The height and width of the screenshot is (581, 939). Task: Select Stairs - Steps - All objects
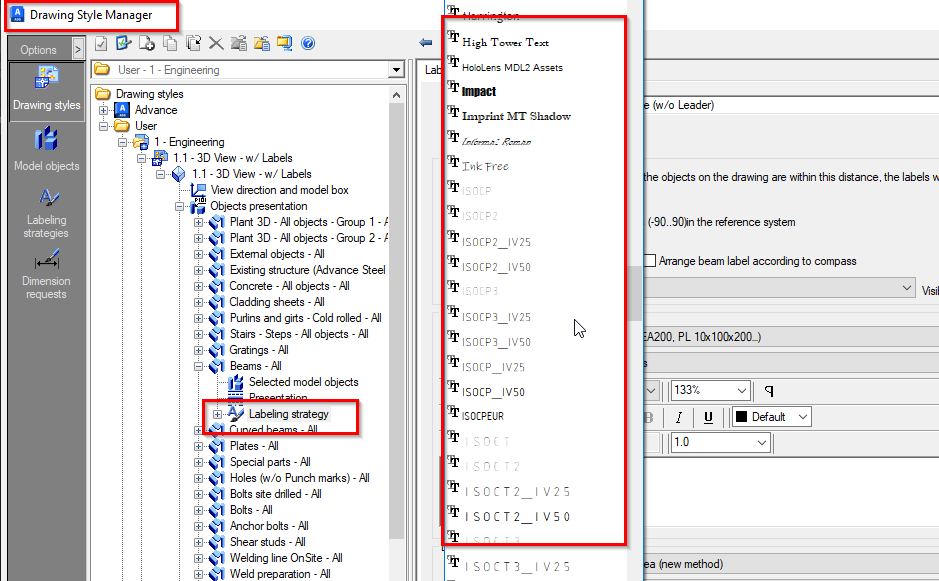coord(299,334)
